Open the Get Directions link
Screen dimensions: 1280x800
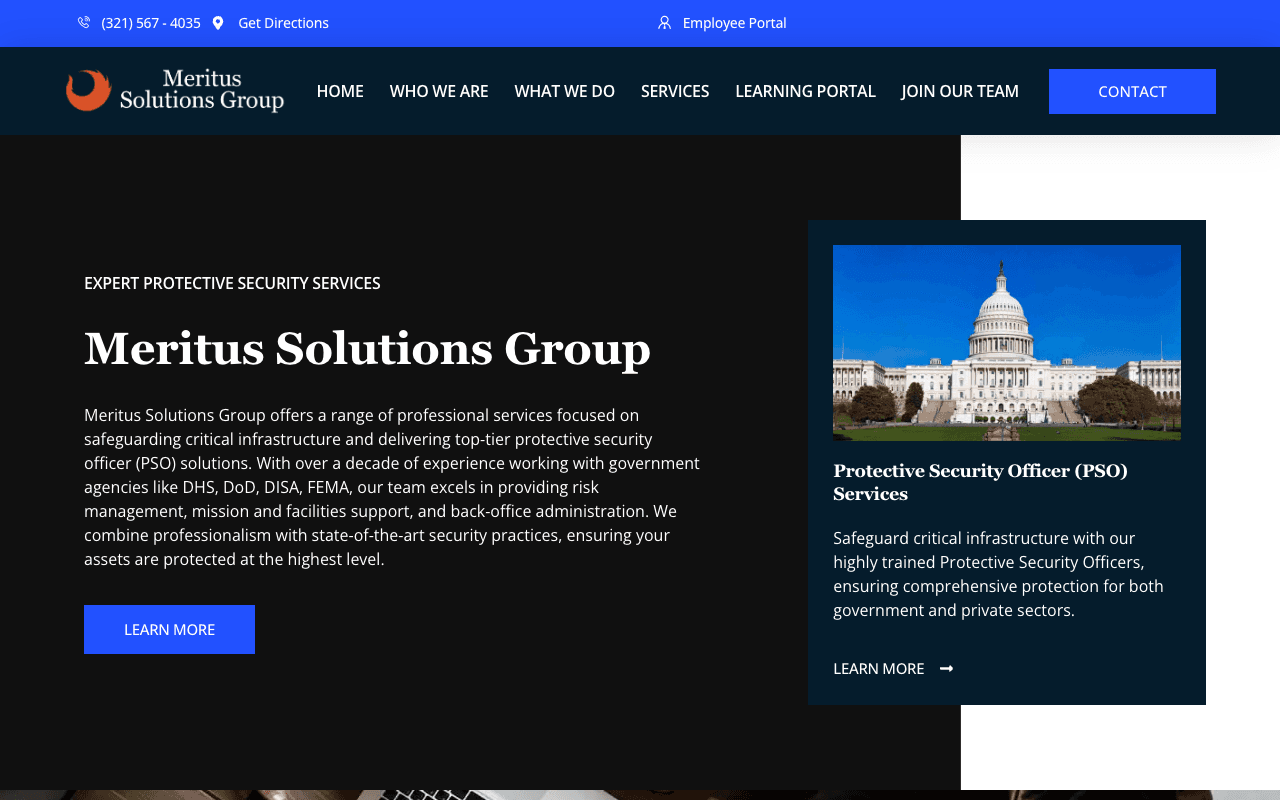coord(283,22)
